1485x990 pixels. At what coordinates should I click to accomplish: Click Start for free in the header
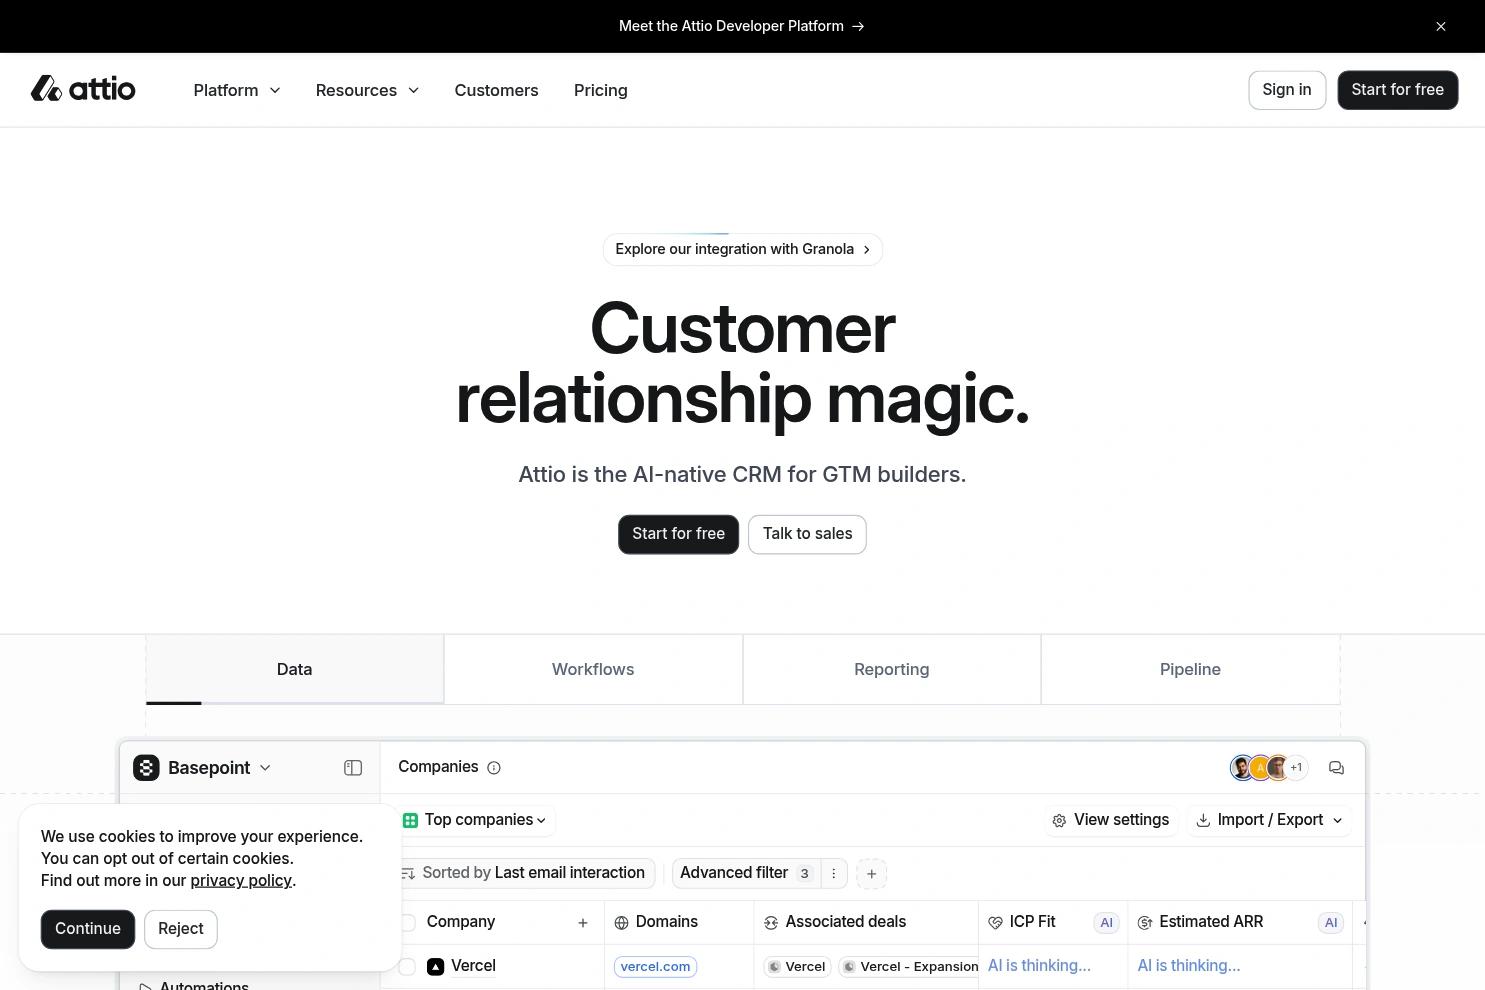(x=1397, y=90)
